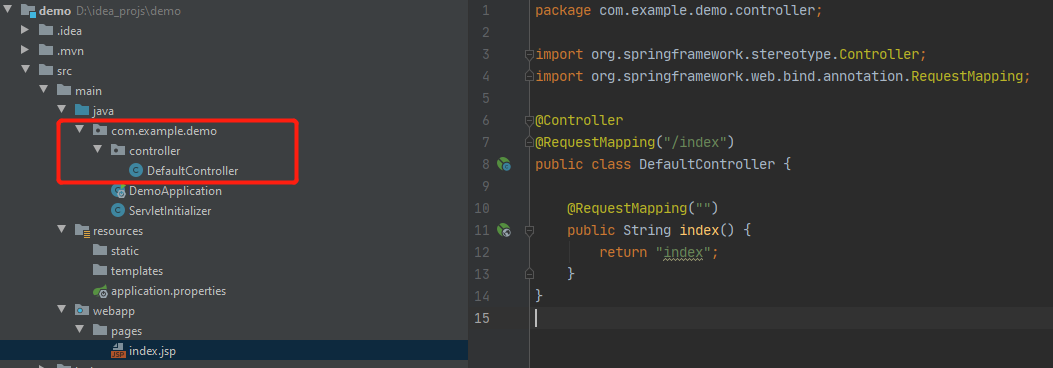Click the pages folder icon

tap(99, 331)
